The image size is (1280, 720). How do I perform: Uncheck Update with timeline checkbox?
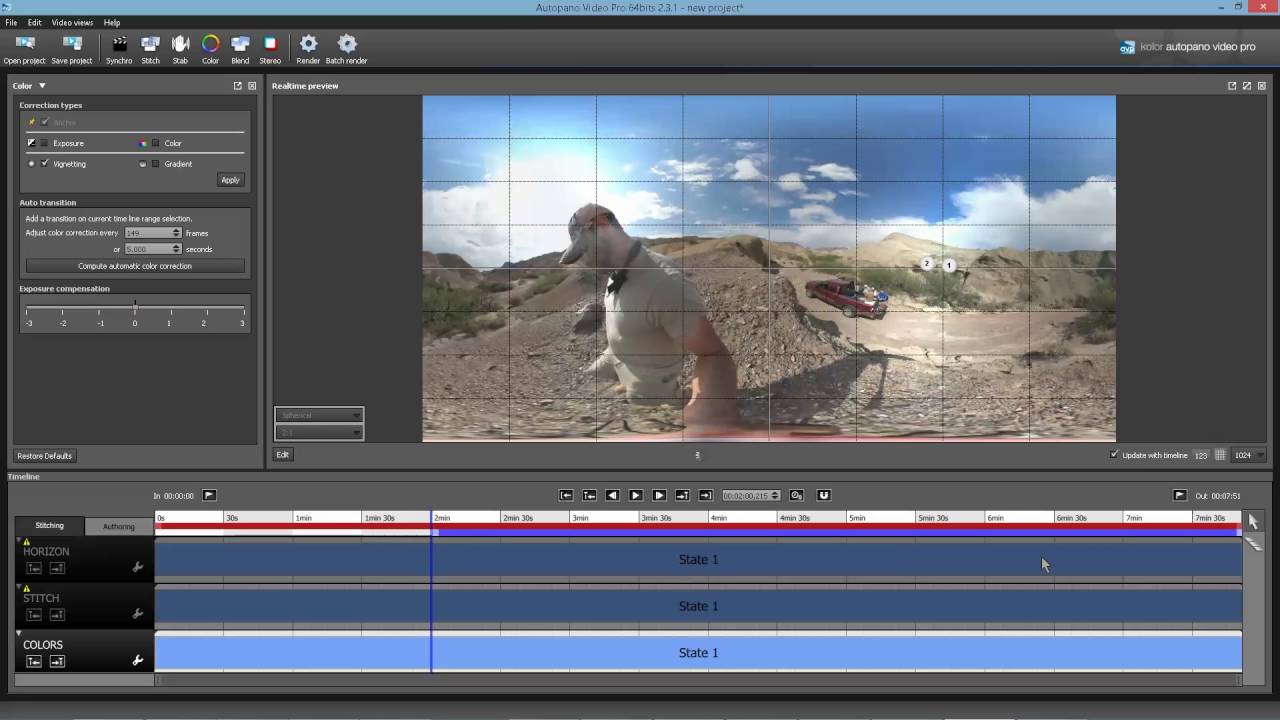click(1114, 455)
